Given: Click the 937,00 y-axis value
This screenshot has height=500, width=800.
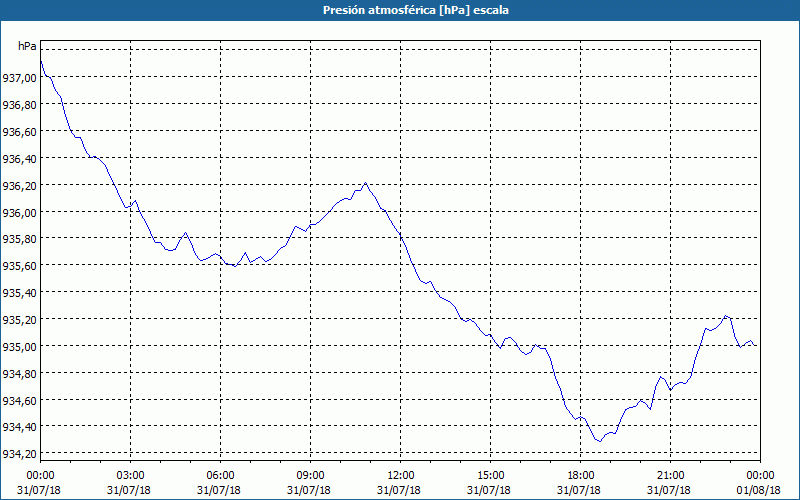Looking at the screenshot, I should [x=19, y=78].
